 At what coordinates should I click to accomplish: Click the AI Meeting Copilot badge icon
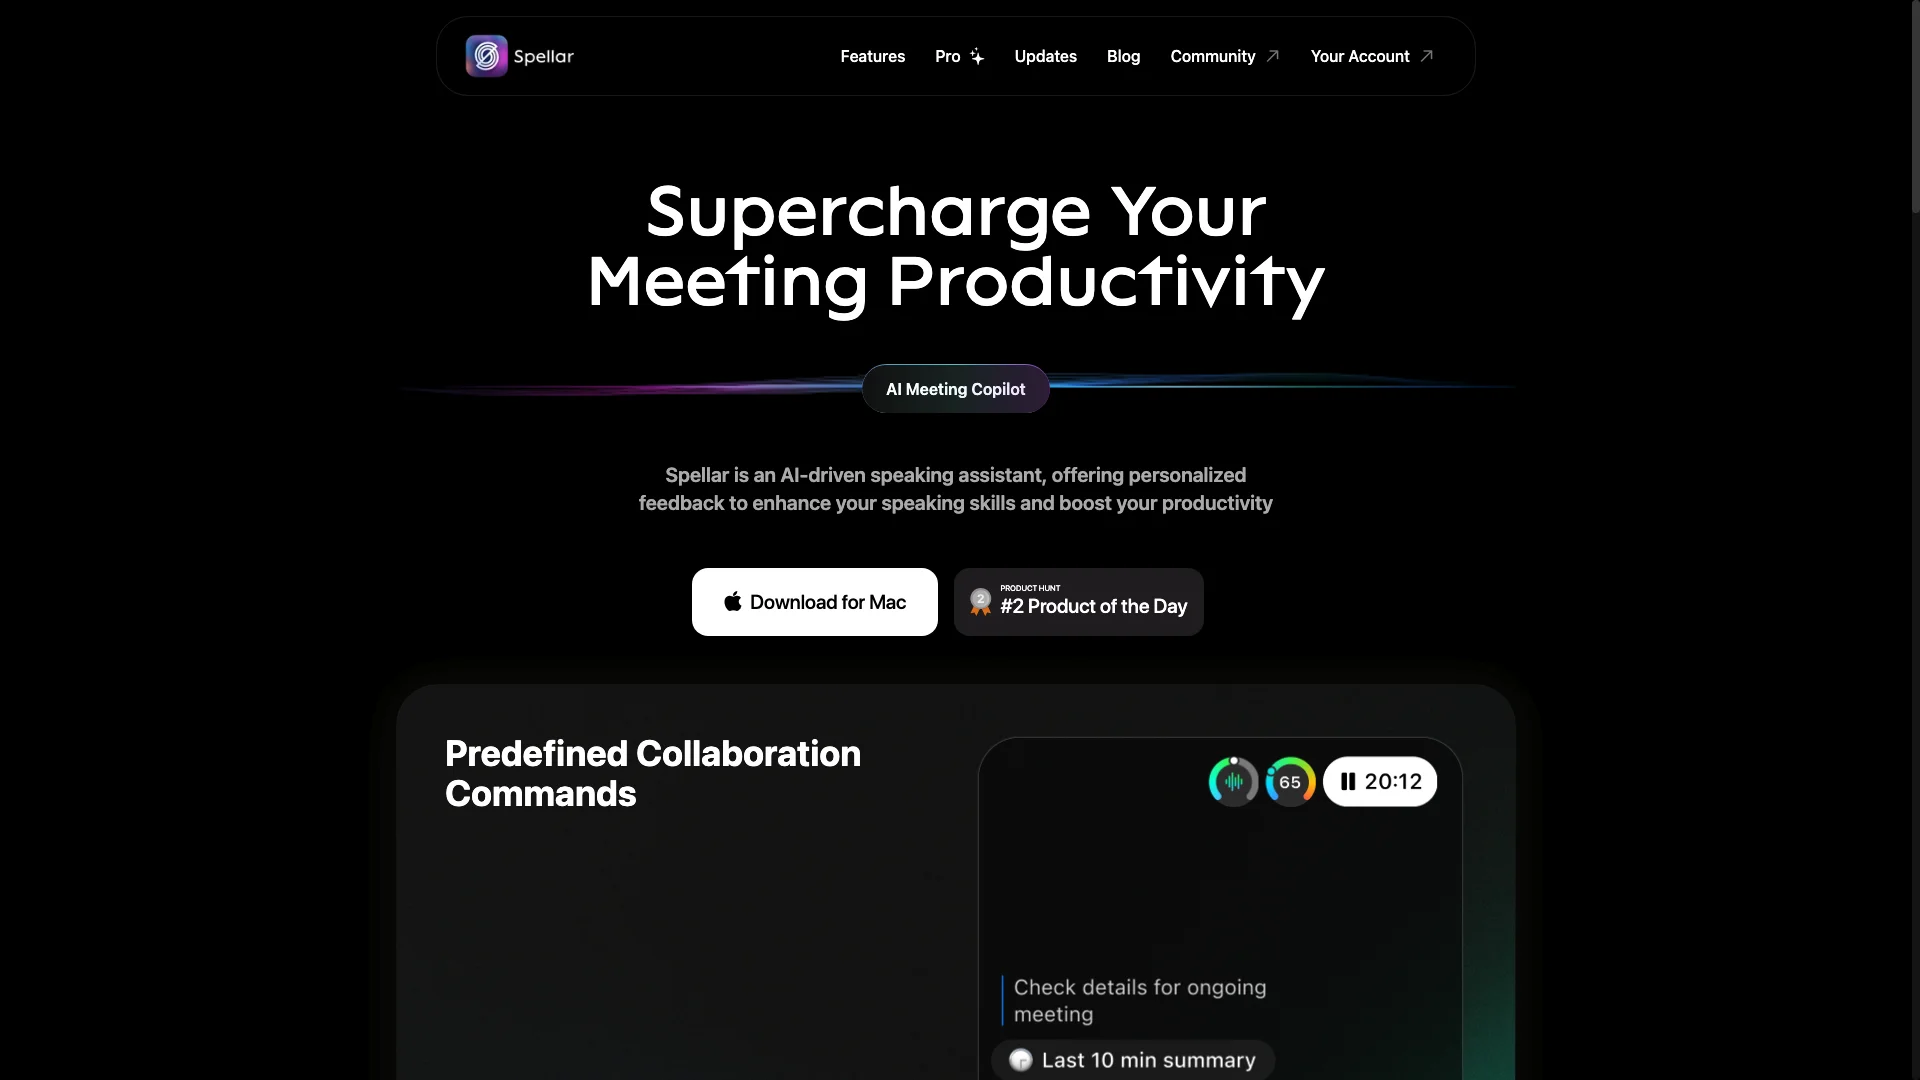[955, 388]
